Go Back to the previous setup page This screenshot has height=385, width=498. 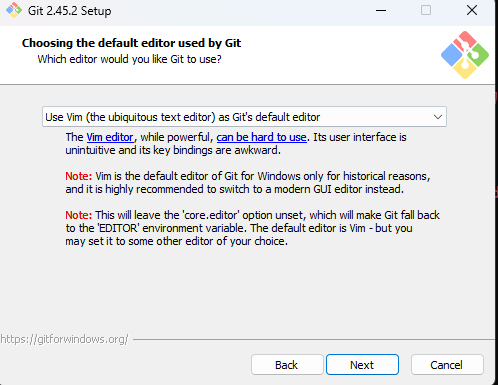click(287, 365)
